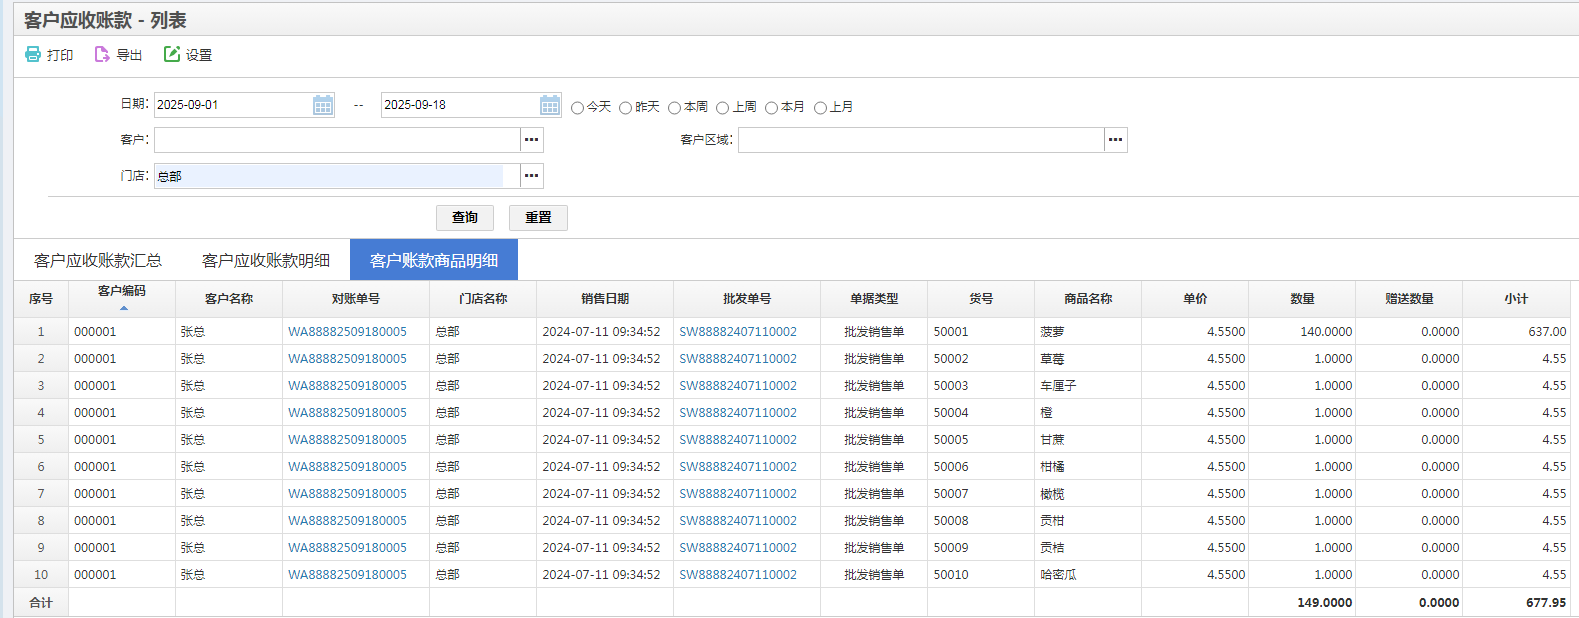Viewport: 1579px width, 618px height.
Task: Open 设置 settings from toolbar
Action: coord(188,54)
